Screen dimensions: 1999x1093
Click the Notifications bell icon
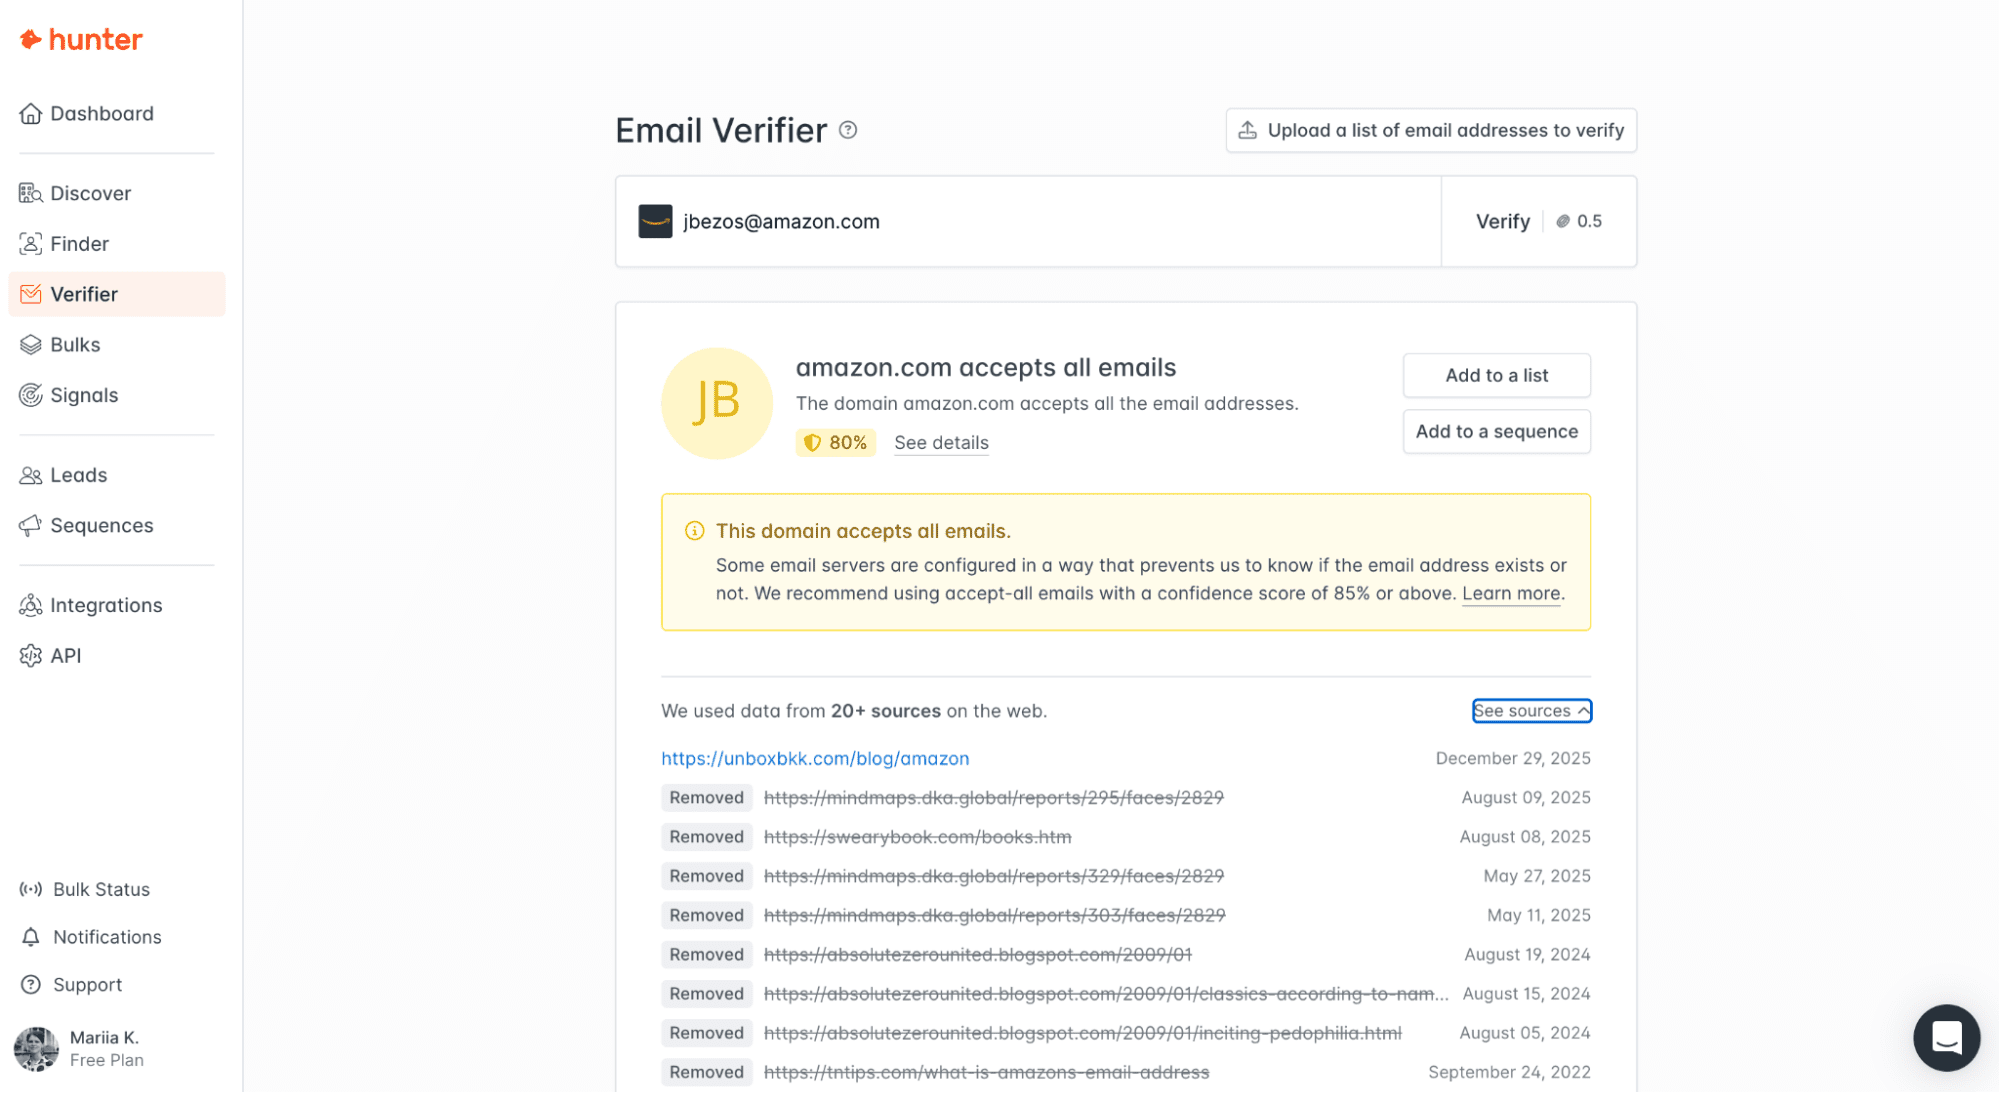pyautogui.click(x=31, y=937)
